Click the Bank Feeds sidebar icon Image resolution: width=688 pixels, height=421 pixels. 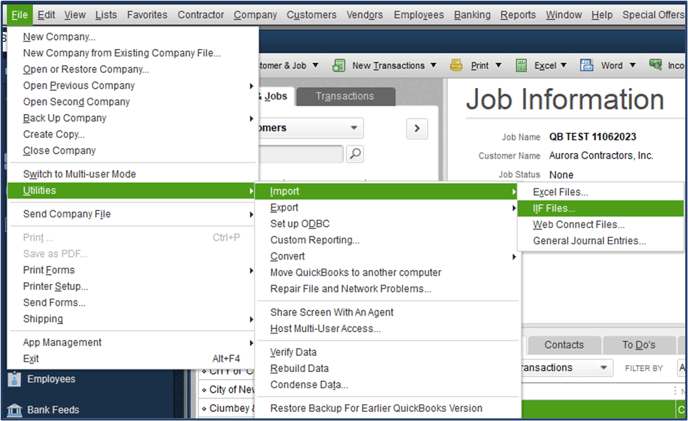pos(14,410)
